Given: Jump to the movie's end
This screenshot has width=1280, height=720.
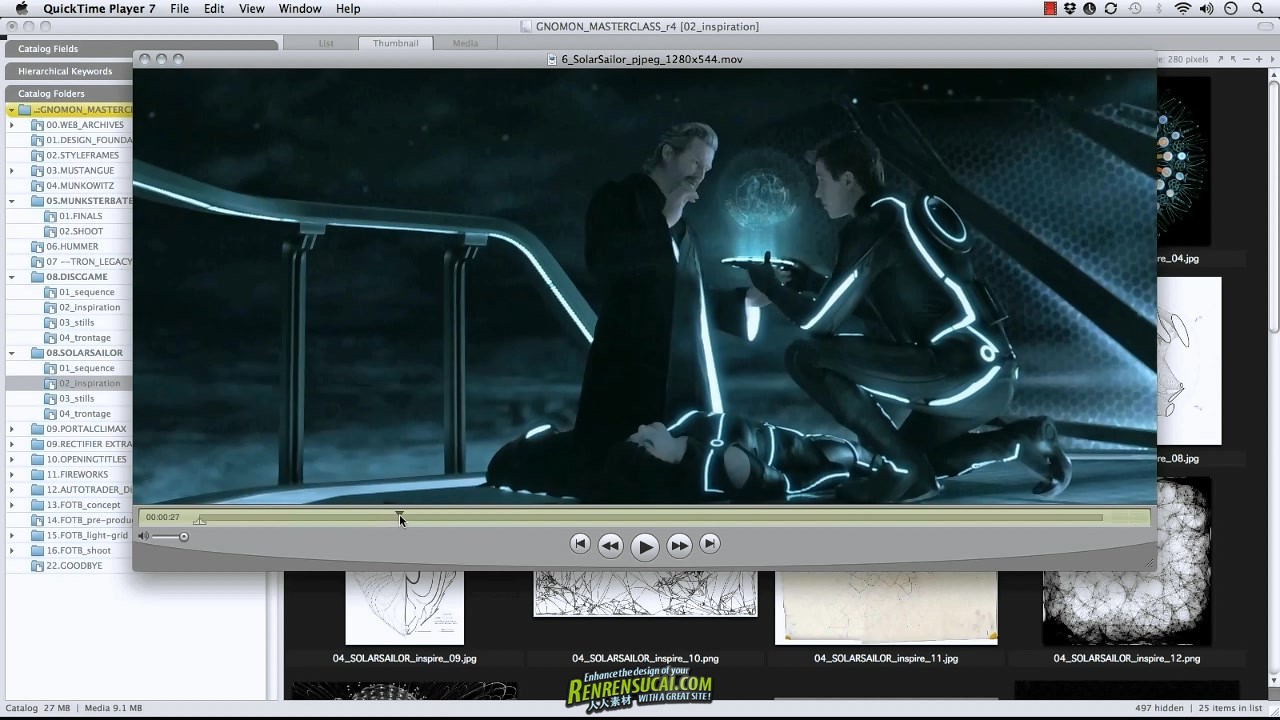Looking at the screenshot, I should pos(710,543).
